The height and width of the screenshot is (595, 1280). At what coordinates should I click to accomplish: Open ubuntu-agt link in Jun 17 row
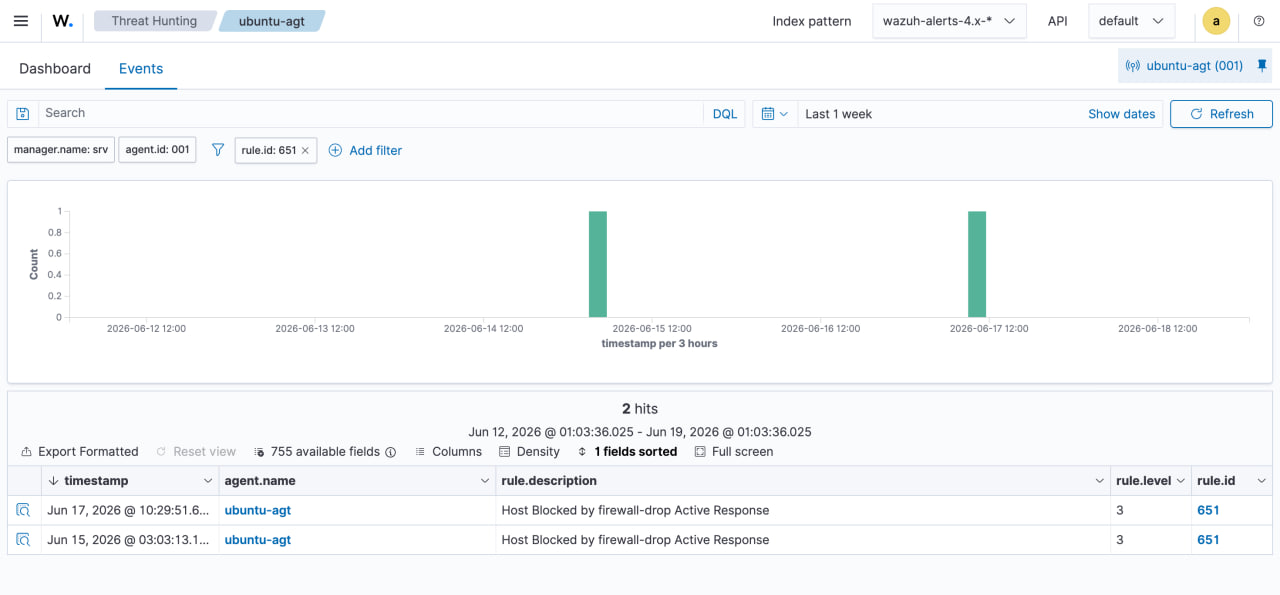pyautogui.click(x=258, y=510)
